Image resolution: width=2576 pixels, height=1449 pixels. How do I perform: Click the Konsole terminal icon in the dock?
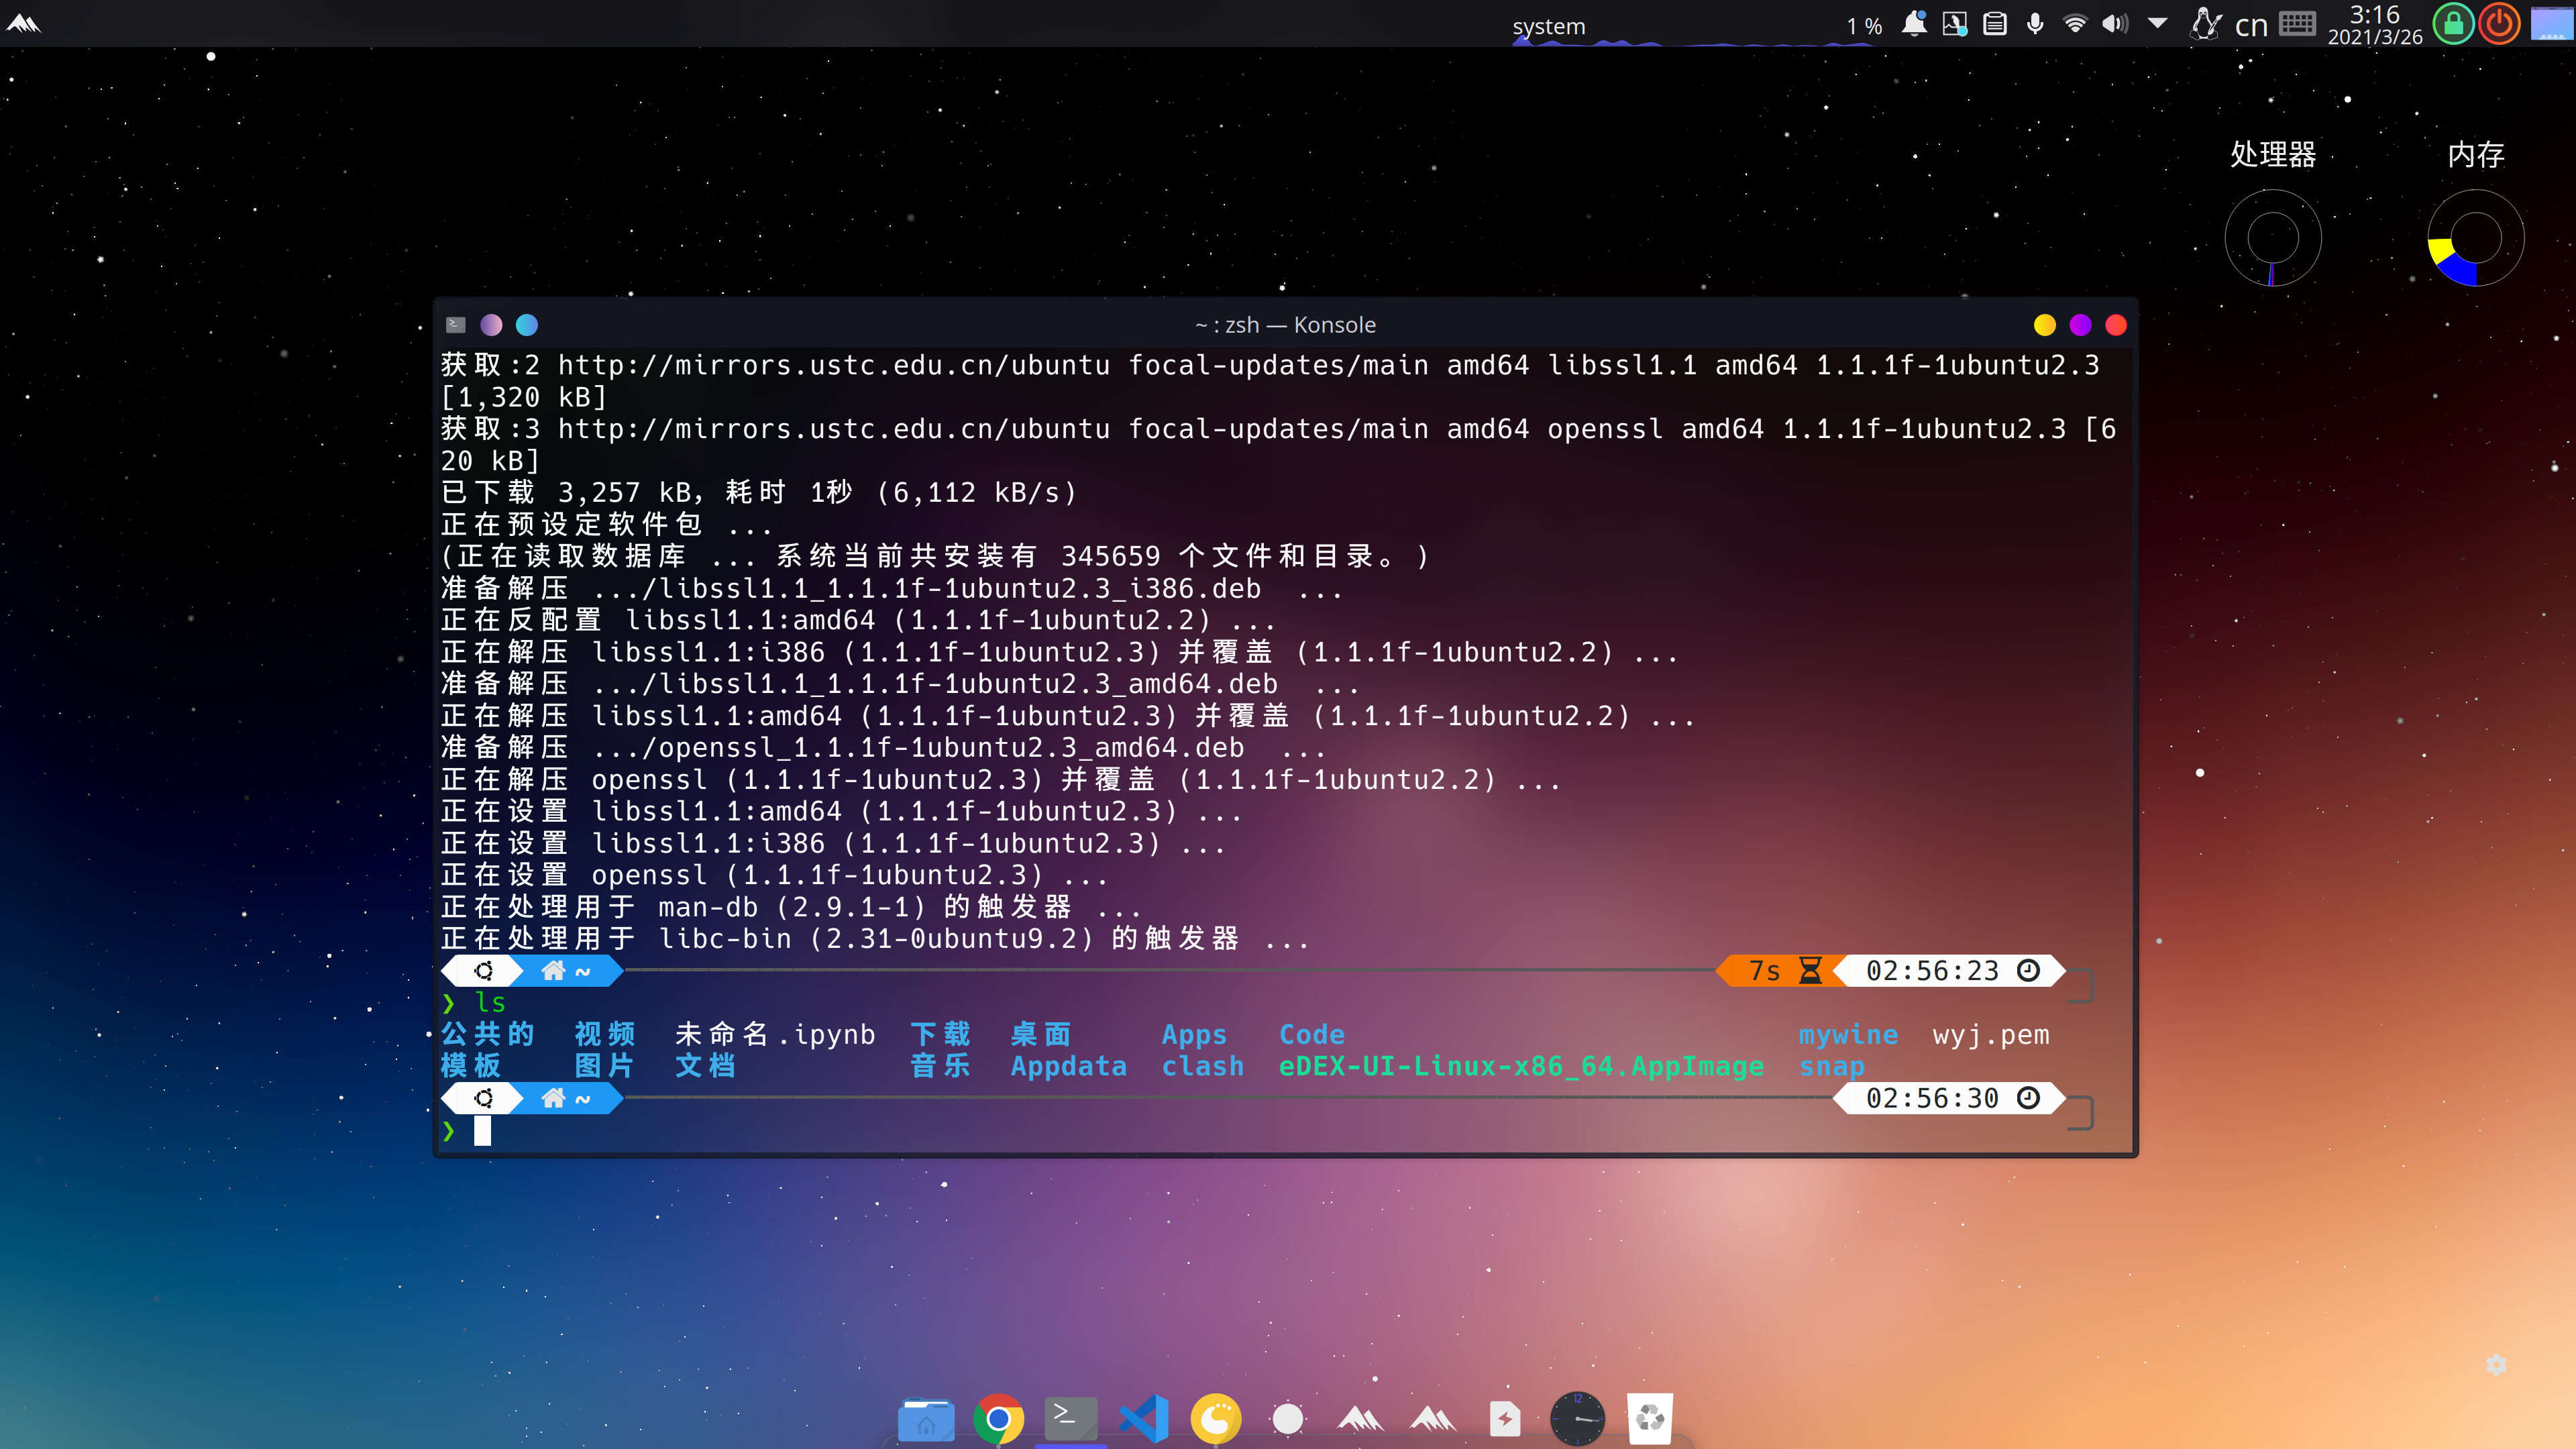1070,1418
